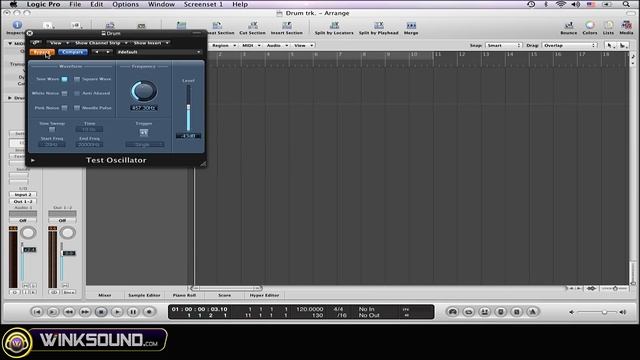Open the Drag Overlap dropdown

pos(569,45)
